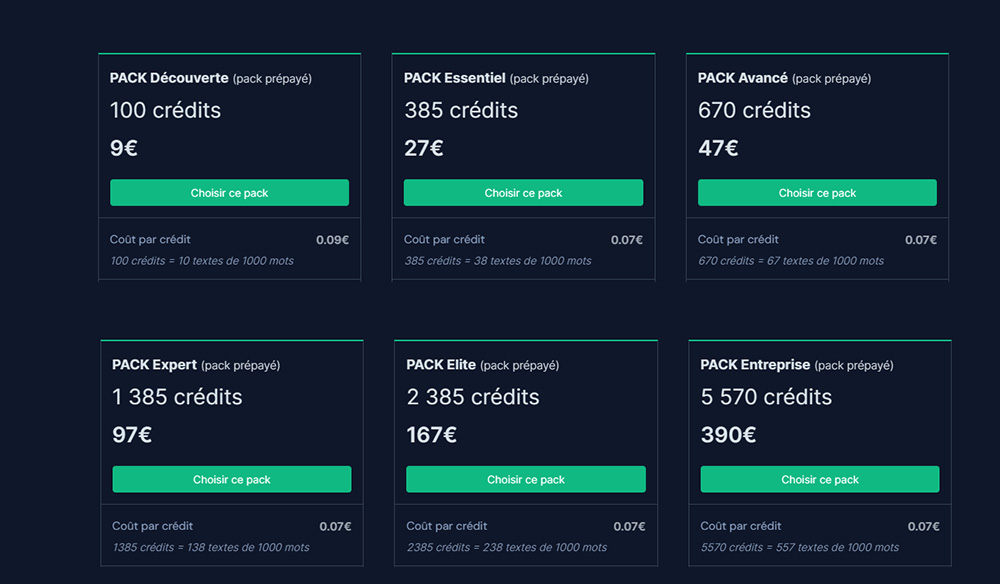Screen dimensions: 1000x584
Task: Choose the PACK Essentiel plan button
Action: pyautogui.click(x=523, y=193)
